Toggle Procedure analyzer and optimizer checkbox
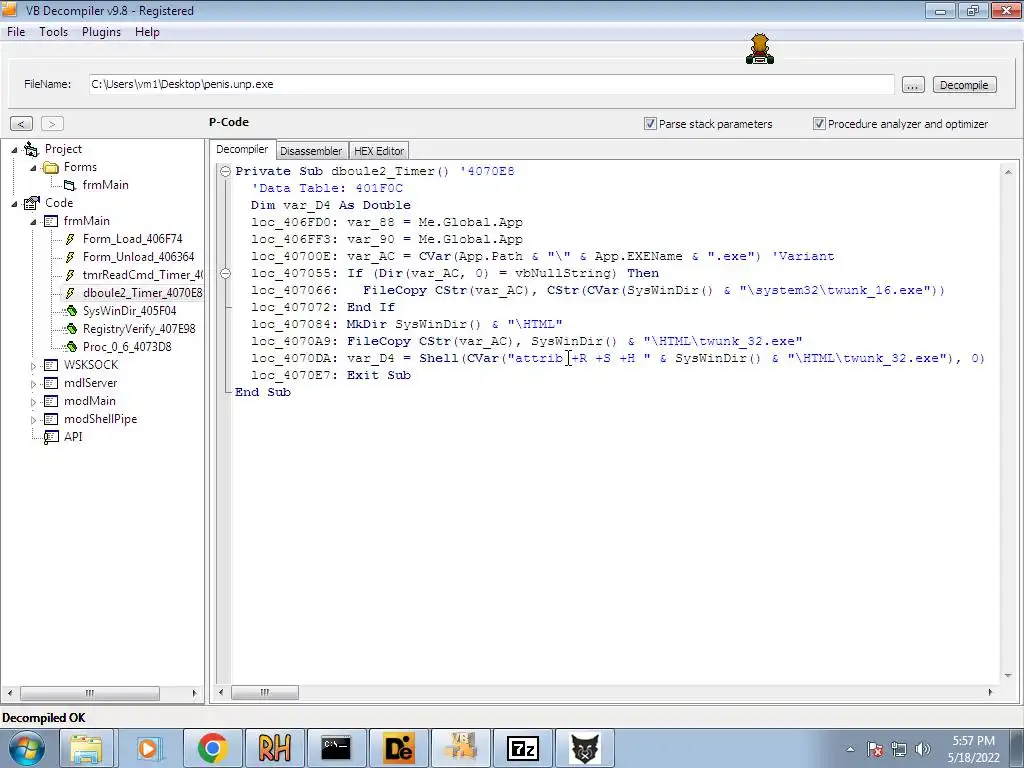Image resolution: width=1024 pixels, height=768 pixels. click(819, 123)
